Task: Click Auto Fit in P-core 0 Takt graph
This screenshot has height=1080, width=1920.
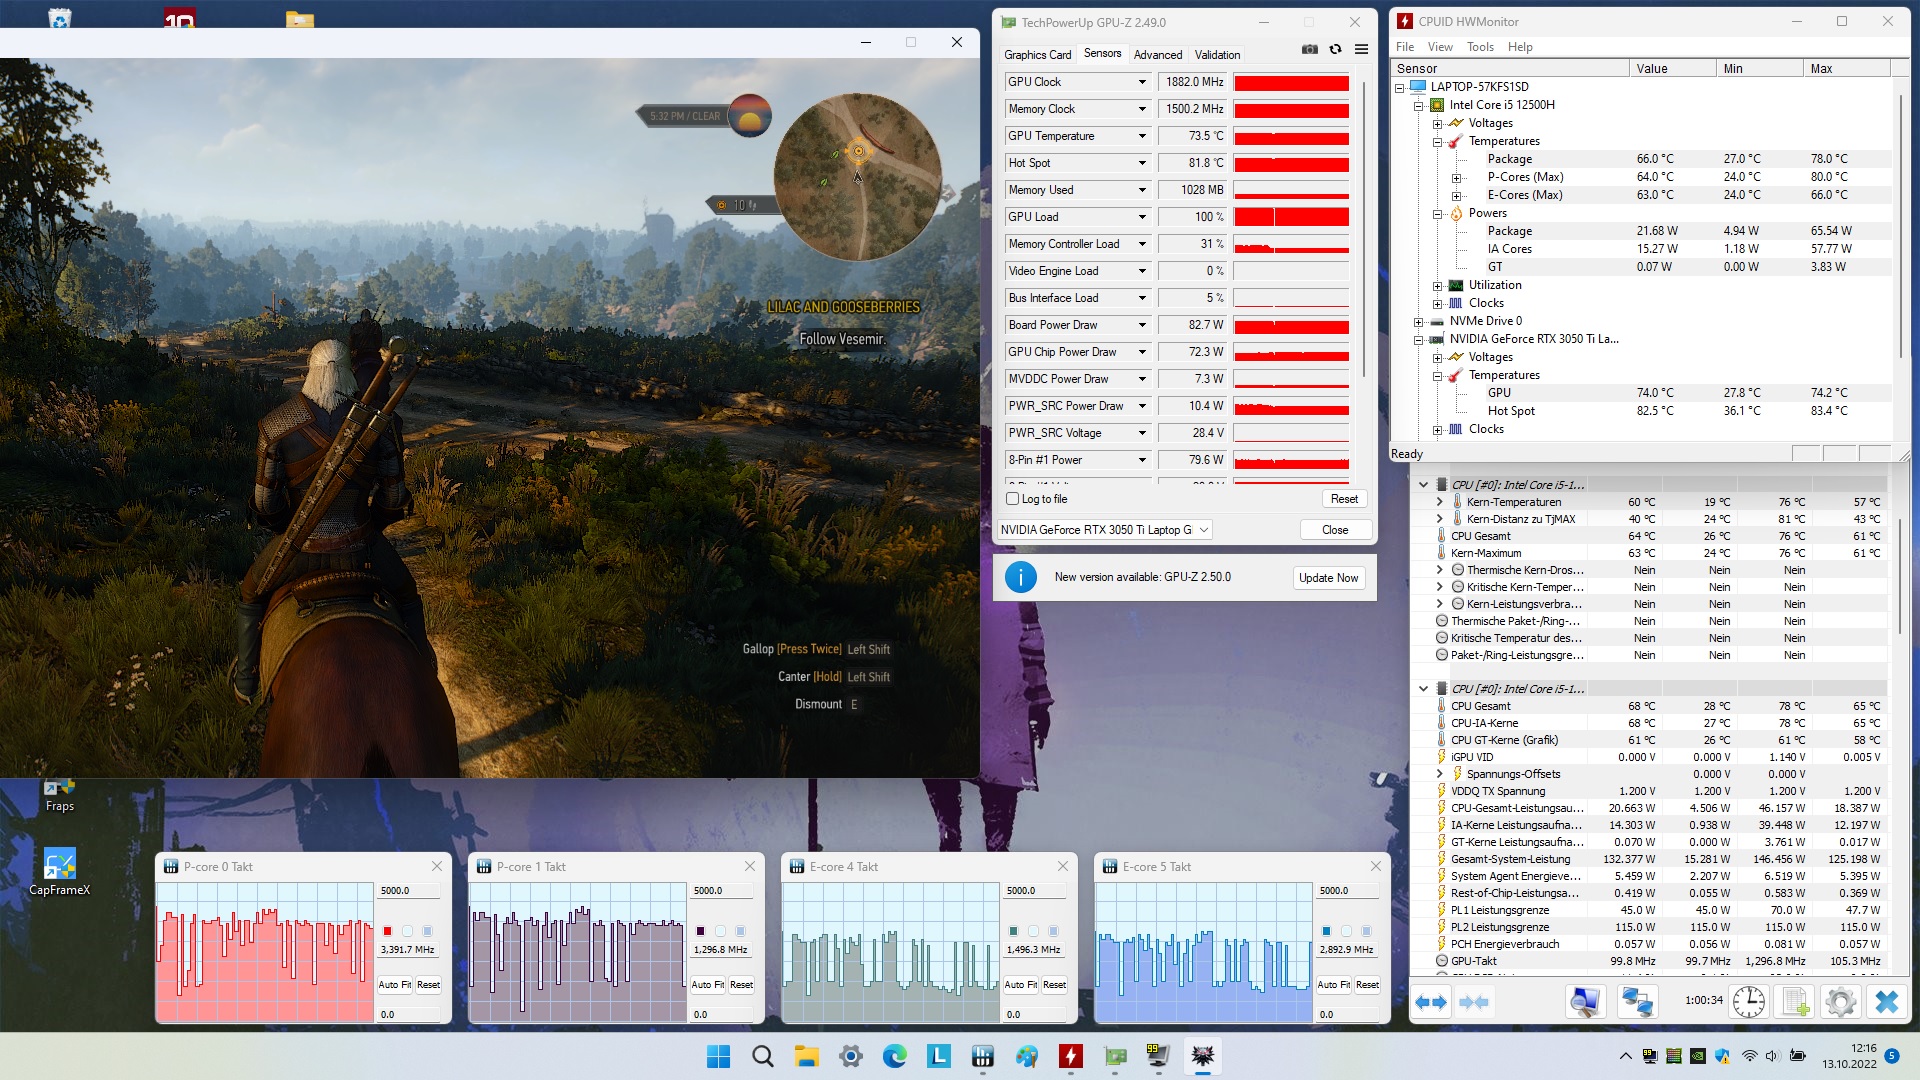Action: tap(395, 985)
